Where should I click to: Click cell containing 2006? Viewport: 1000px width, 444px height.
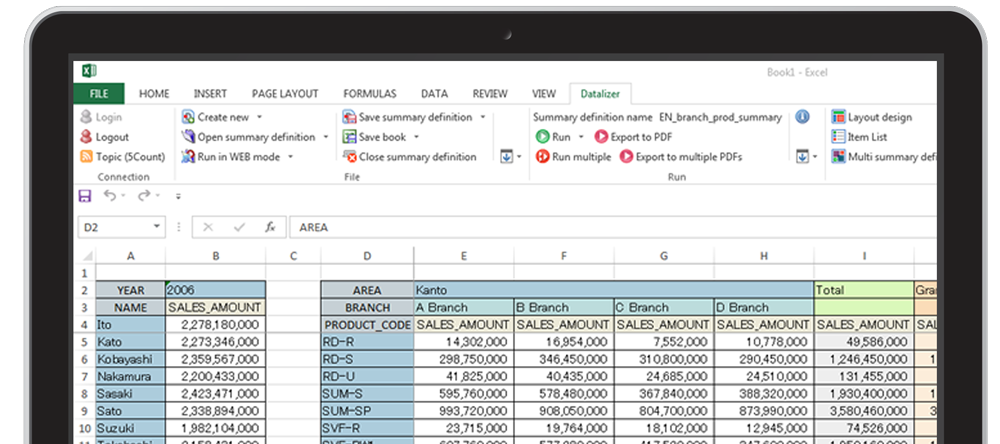click(216, 290)
